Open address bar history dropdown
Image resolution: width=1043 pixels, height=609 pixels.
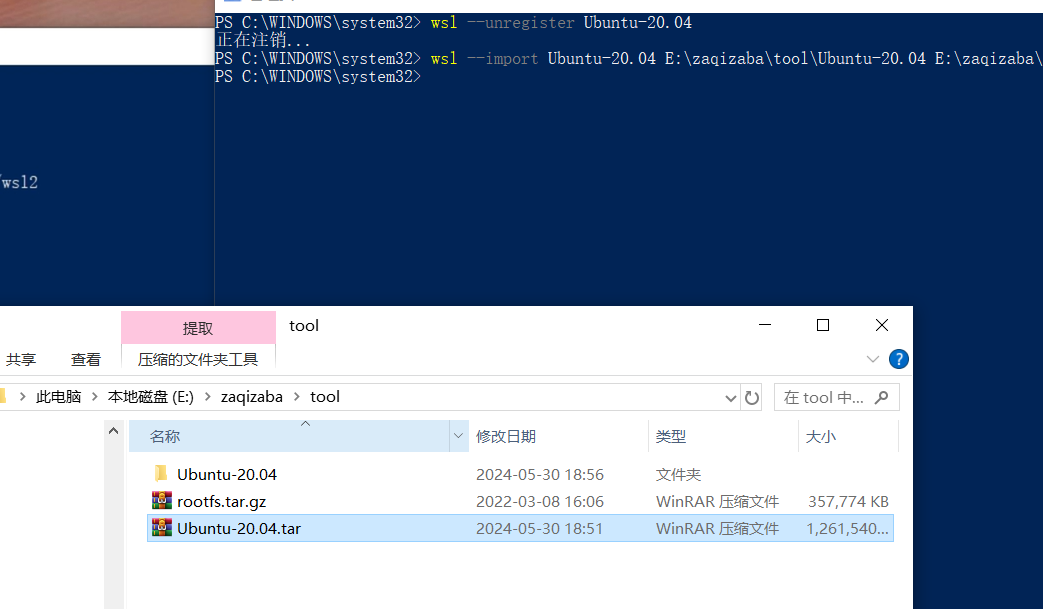pos(731,397)
